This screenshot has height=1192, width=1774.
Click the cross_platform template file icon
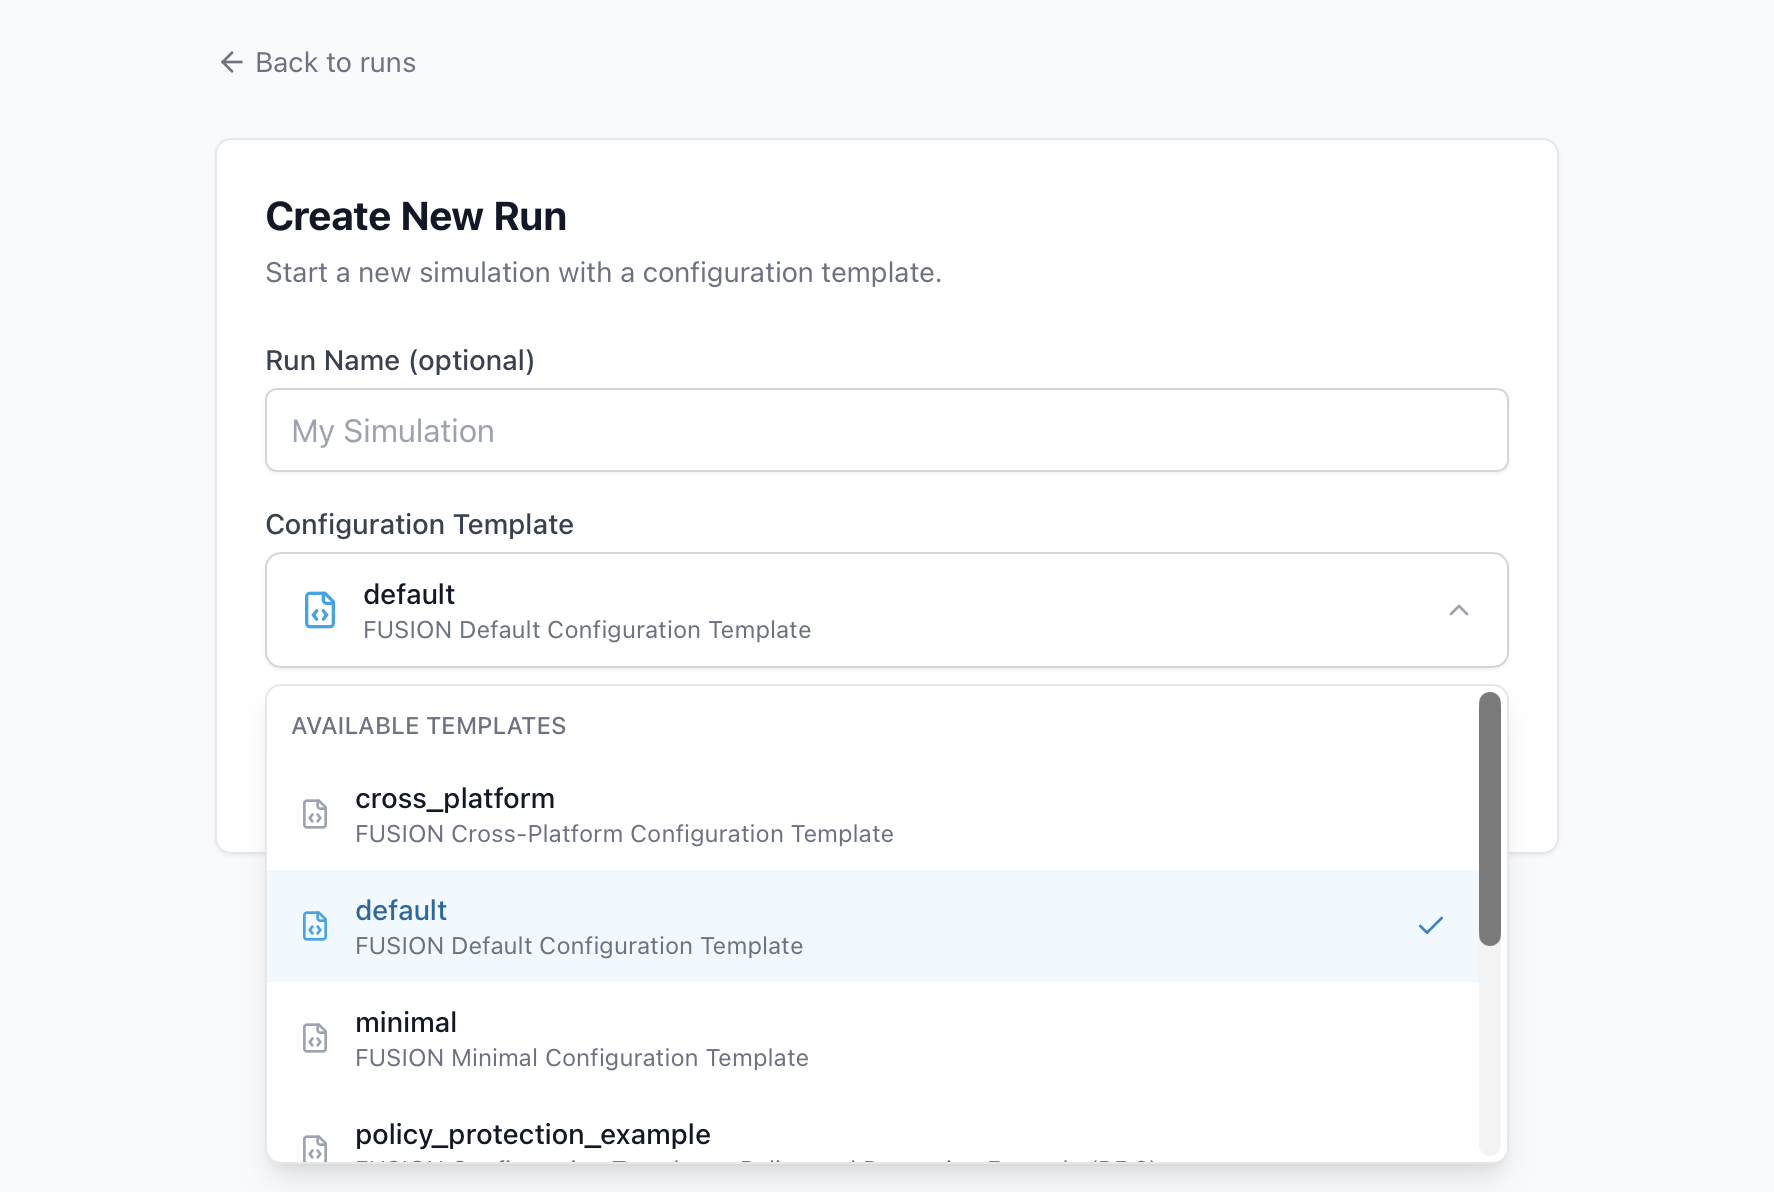[x=315, y=814]
